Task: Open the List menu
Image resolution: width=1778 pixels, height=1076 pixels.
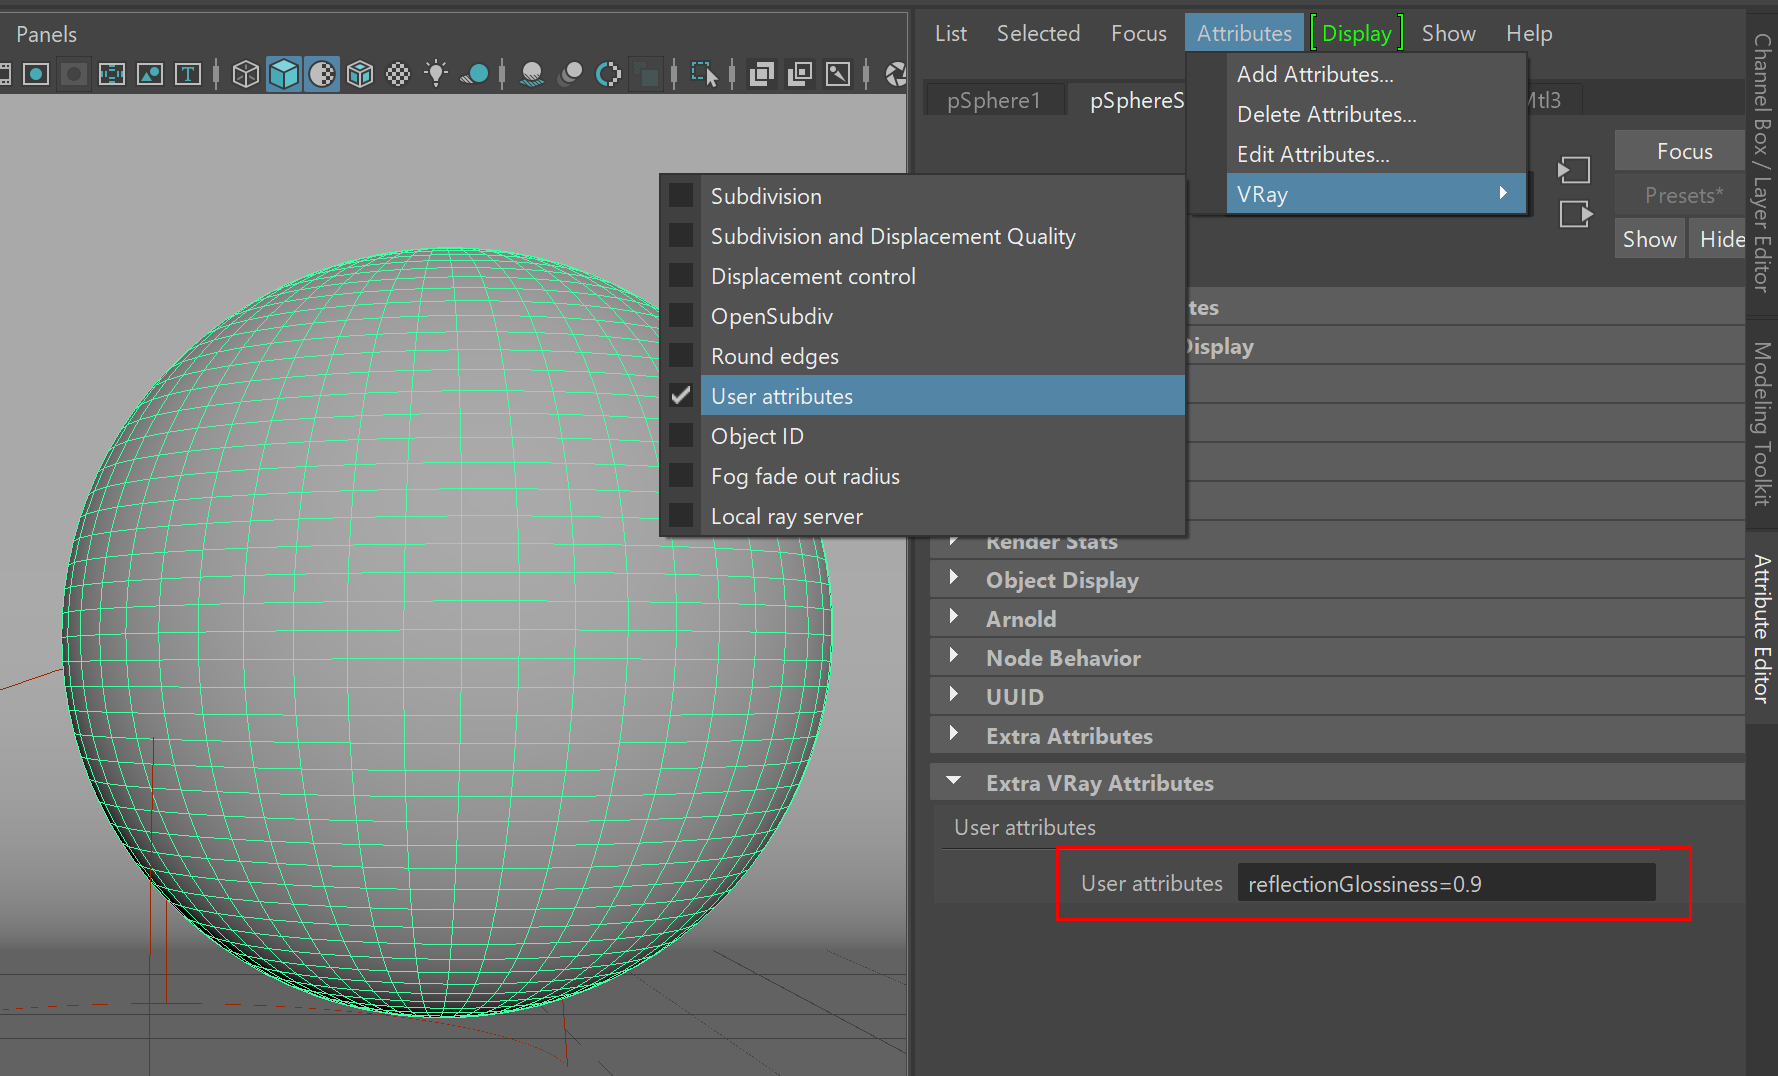Action: tap(950, 33)
